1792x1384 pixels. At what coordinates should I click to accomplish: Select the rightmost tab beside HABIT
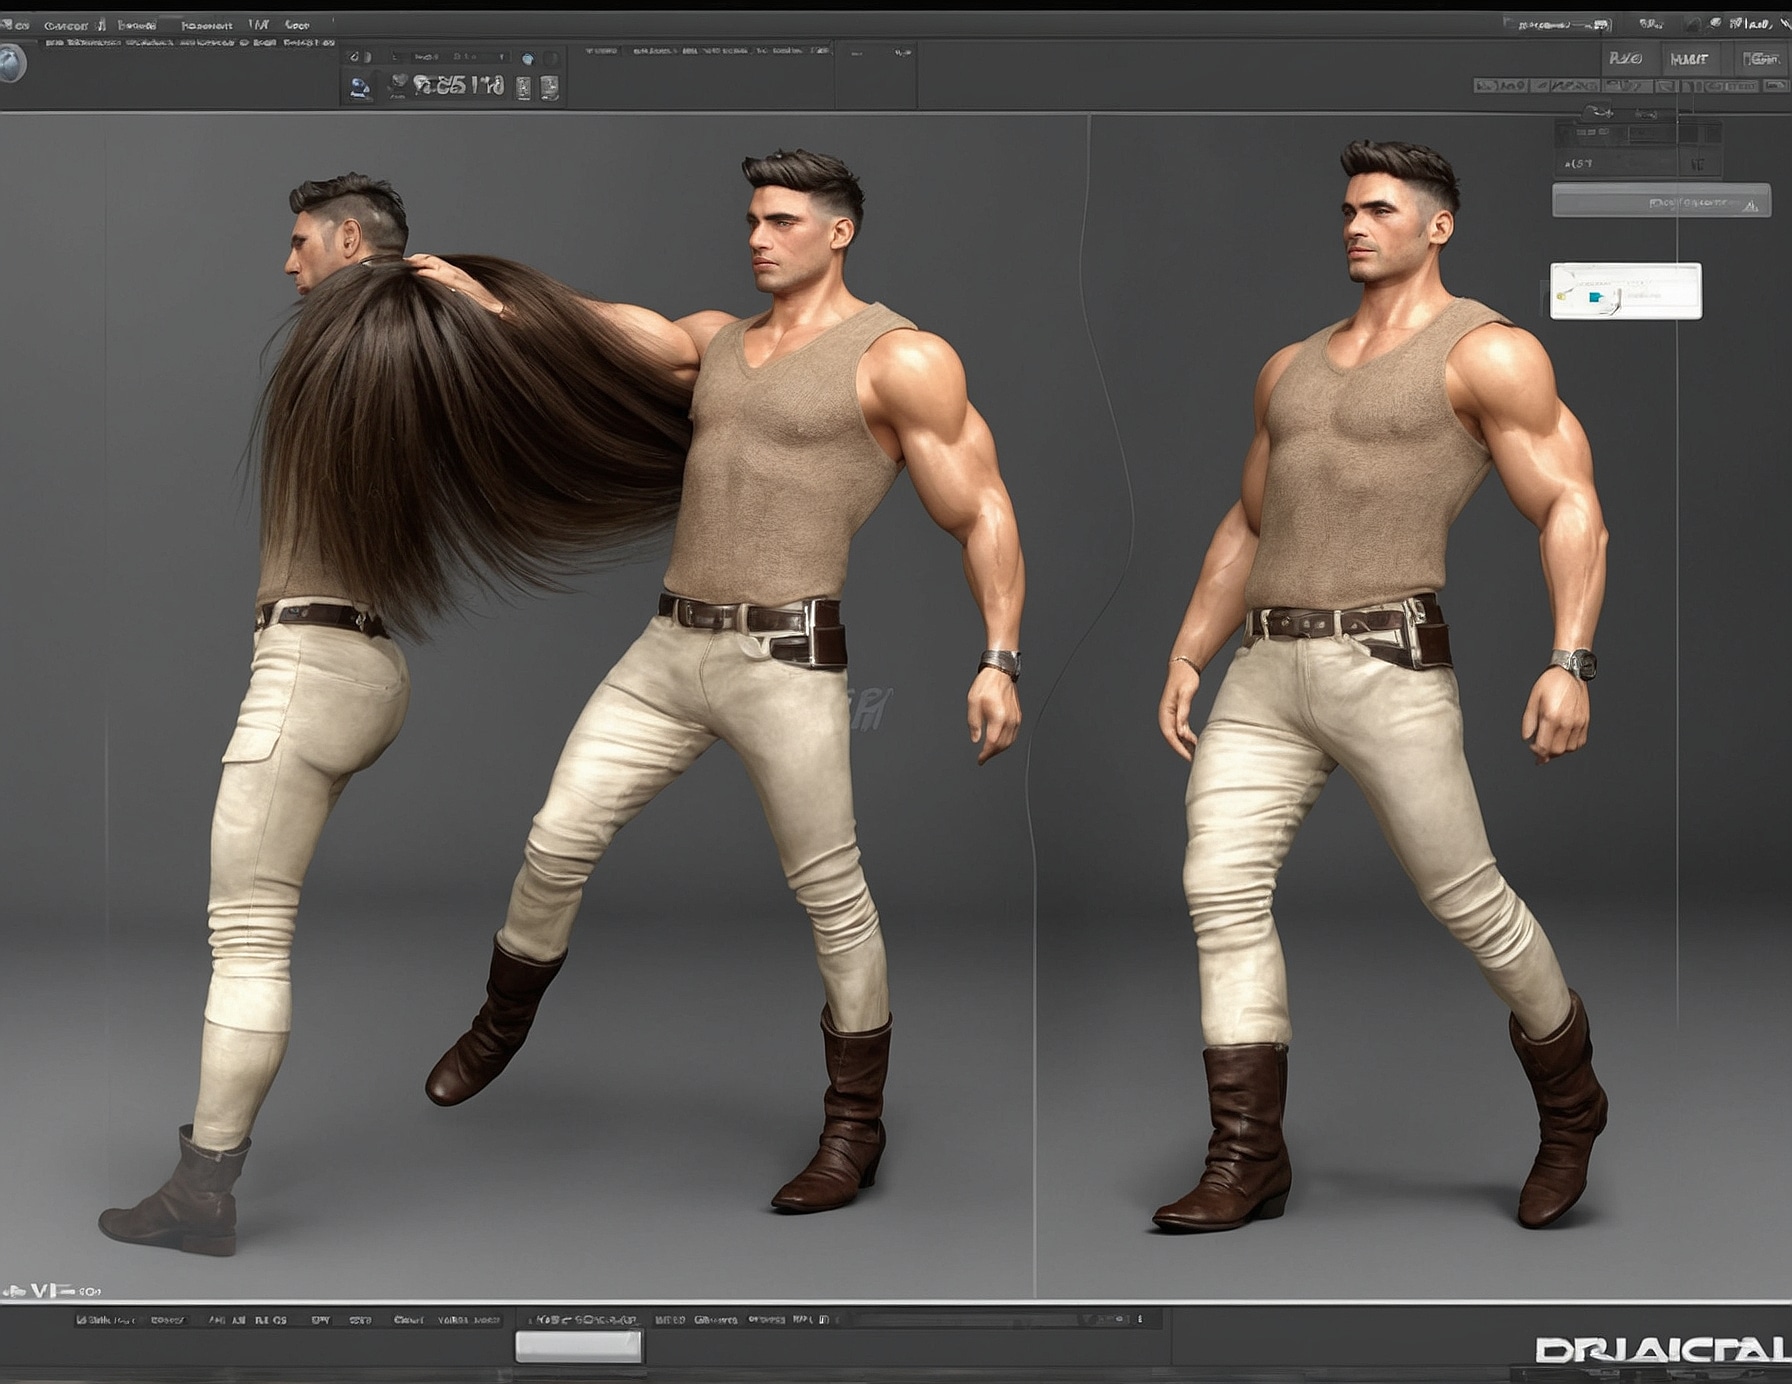click(x=1760, y=59)
